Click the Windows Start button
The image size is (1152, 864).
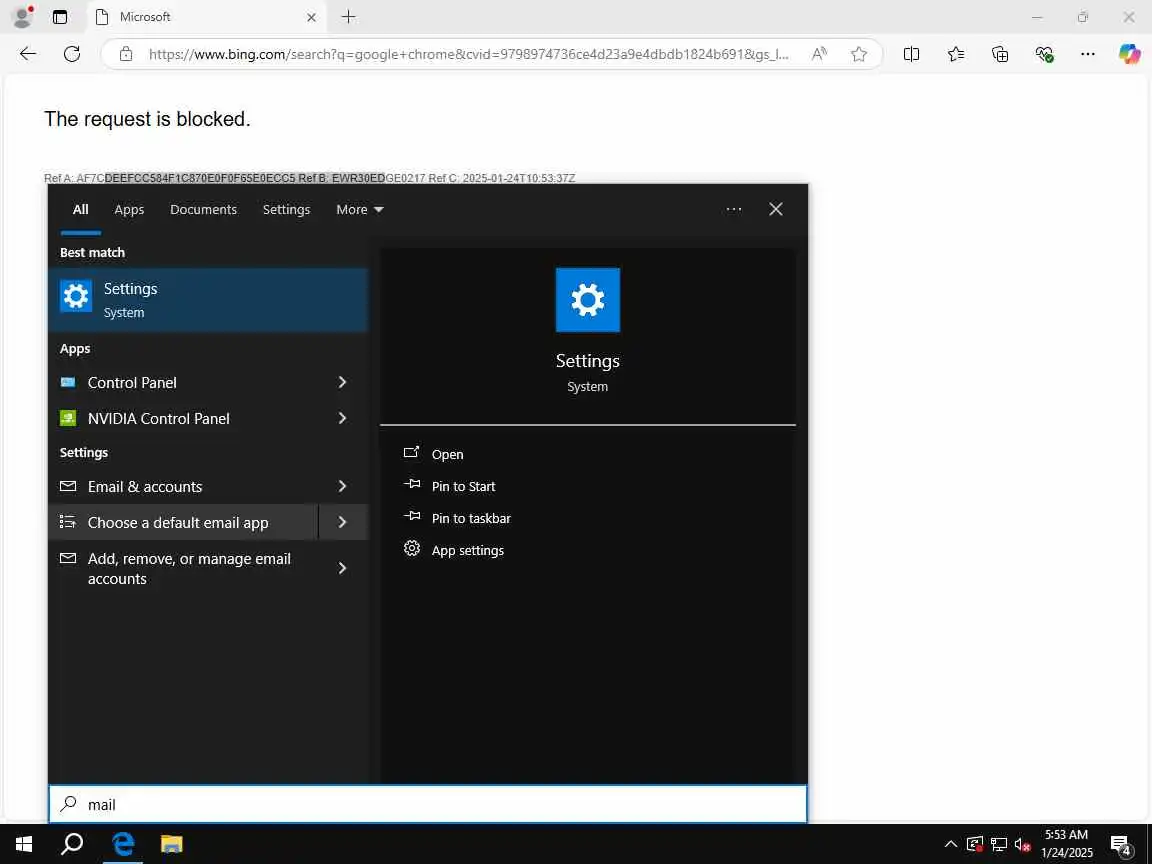pyautogui.click(x=24, y=844)
